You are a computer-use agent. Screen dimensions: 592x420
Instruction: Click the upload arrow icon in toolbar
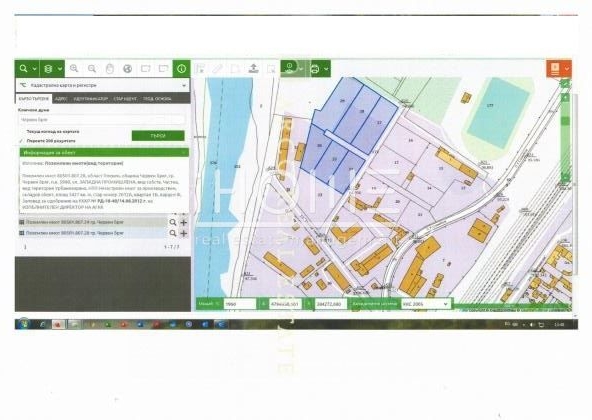point(253,68)
